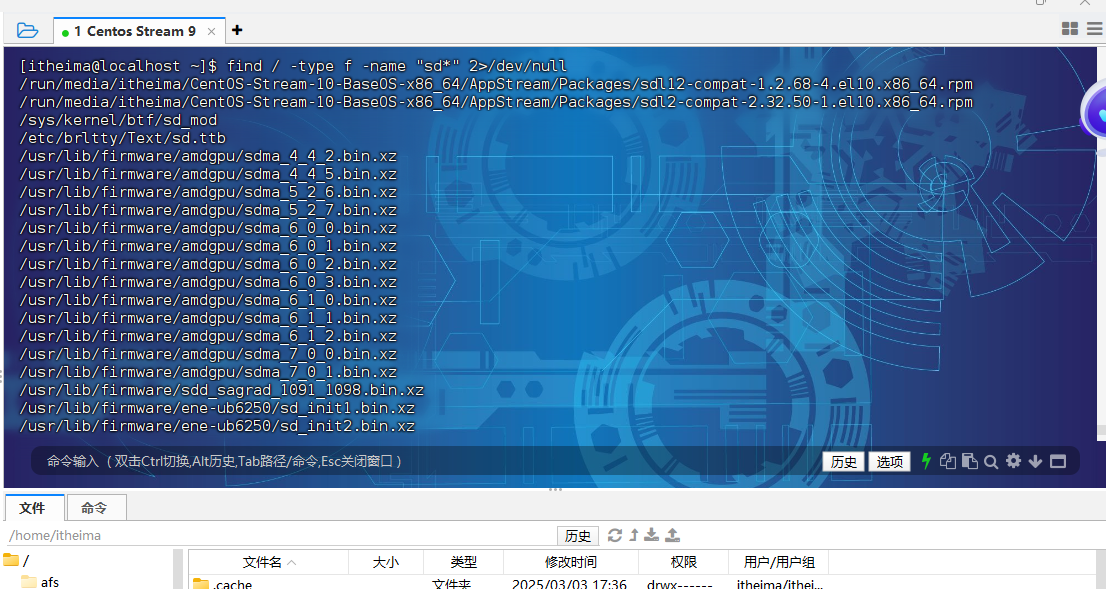The image size is (1106, 589).
Task: Click sdma_5_2_6.bin.xz output line
Action: pos(208,192)
